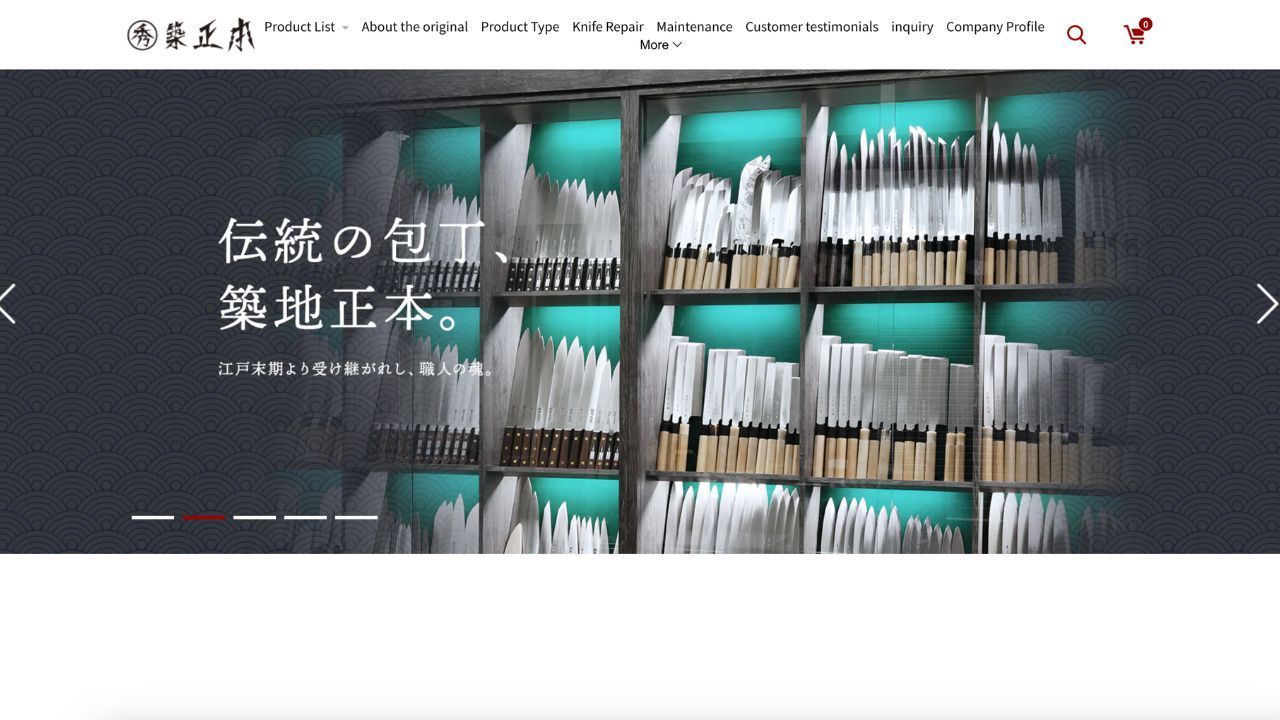Viewport: 1280px width, 720px height.
Task: Select the first carousel slide indicator
Action: tap(153, 517)
